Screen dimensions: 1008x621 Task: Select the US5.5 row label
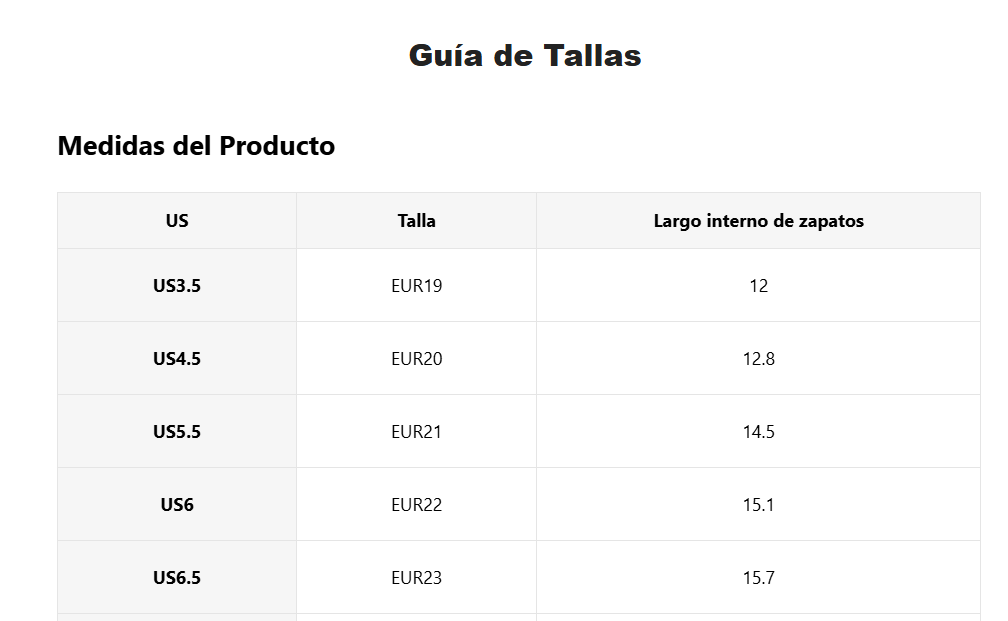click(x=177, y=431)
